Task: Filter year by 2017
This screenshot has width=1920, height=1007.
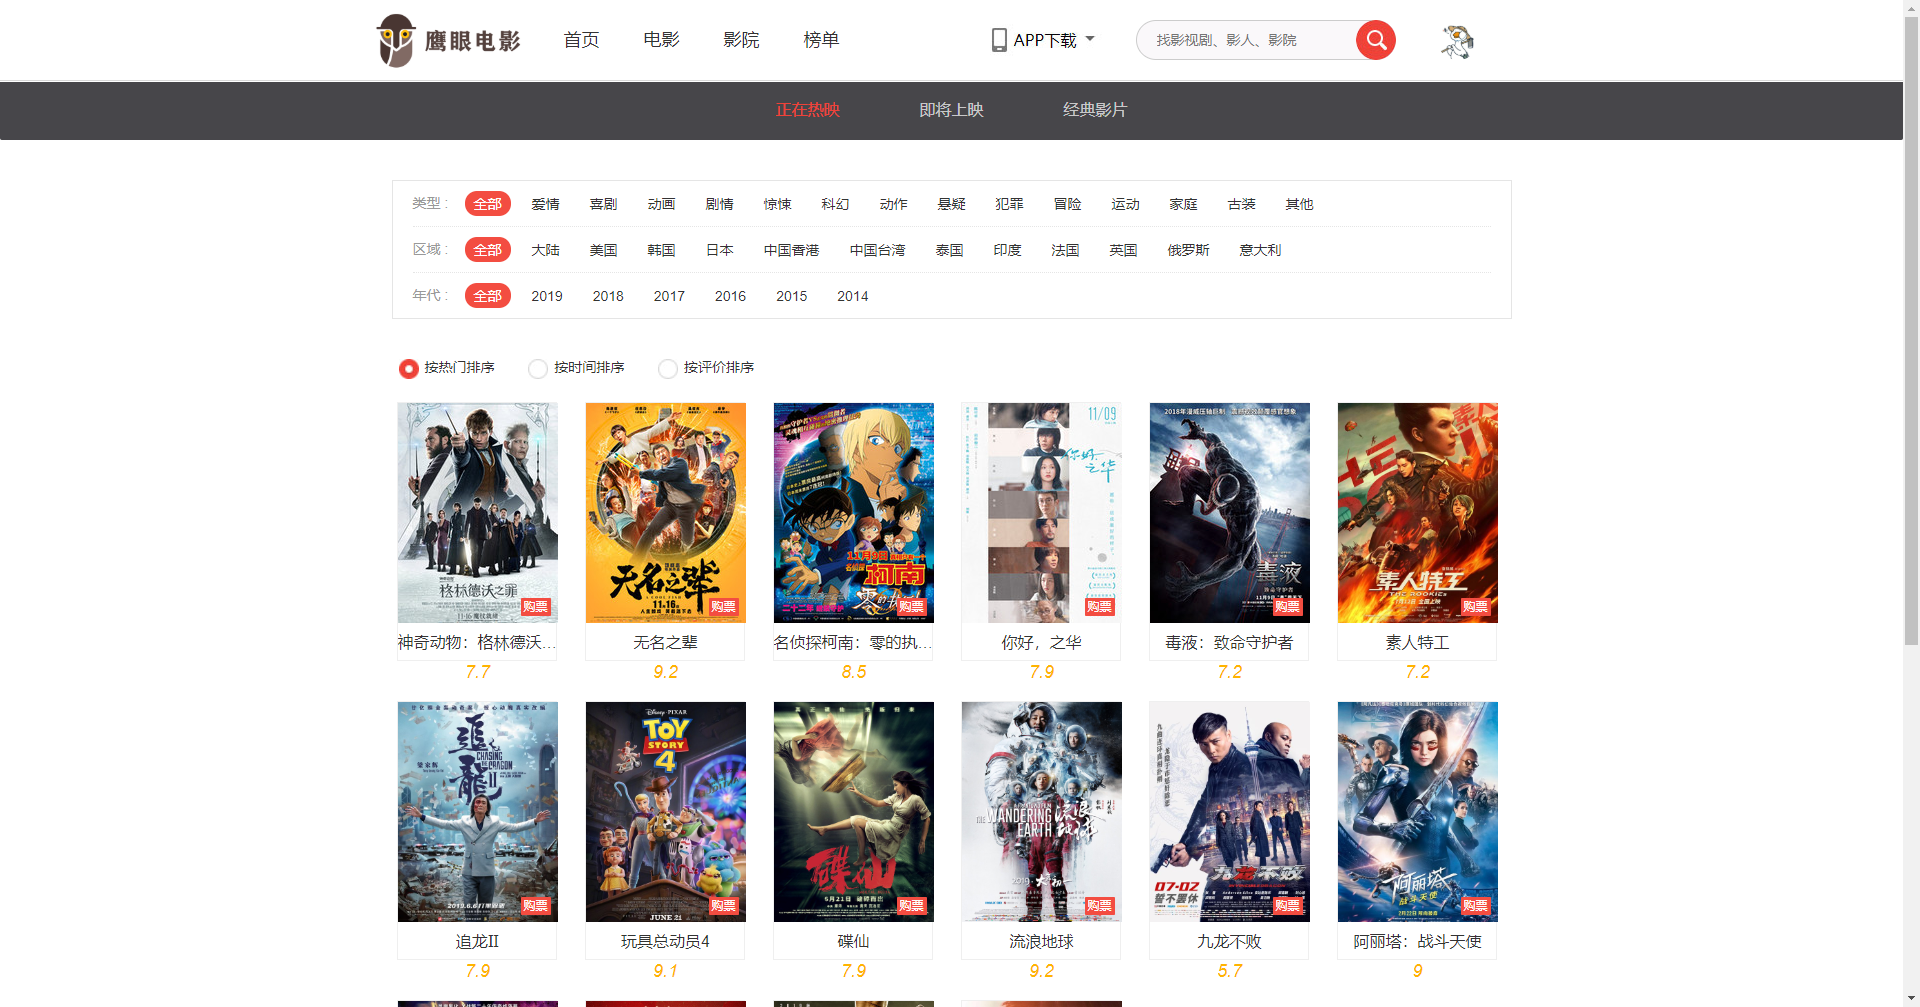Action: click(x=669, y=296)
